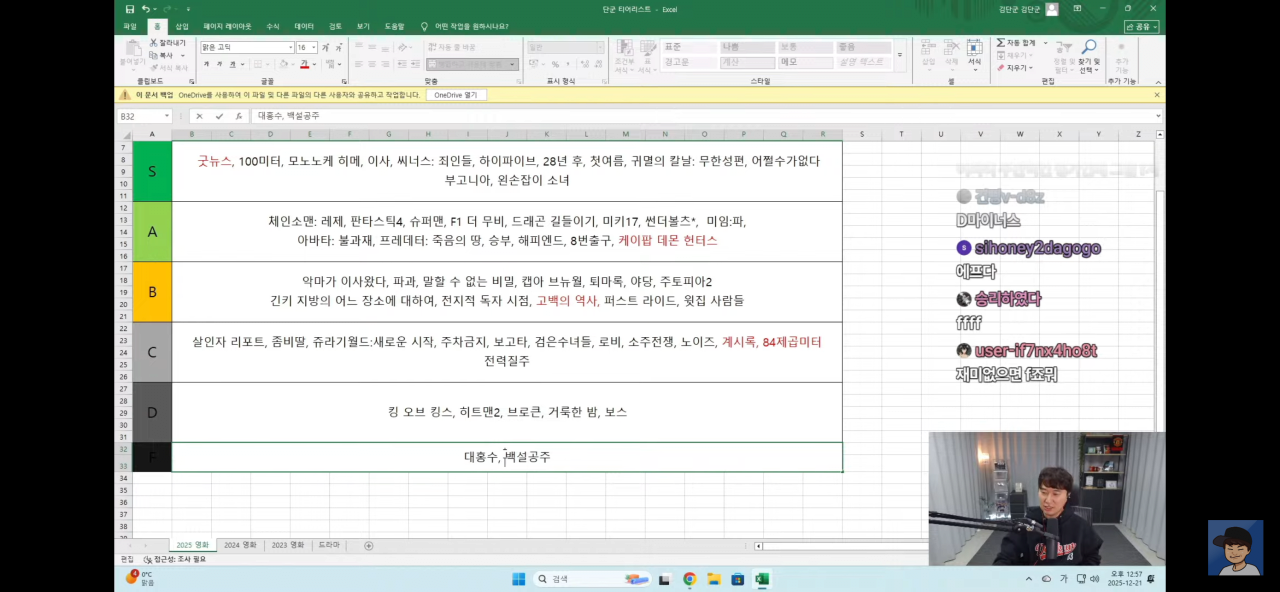Screen dimensions: 1280x592
Task: Toggle italic formatting
Action: point(220,64)
